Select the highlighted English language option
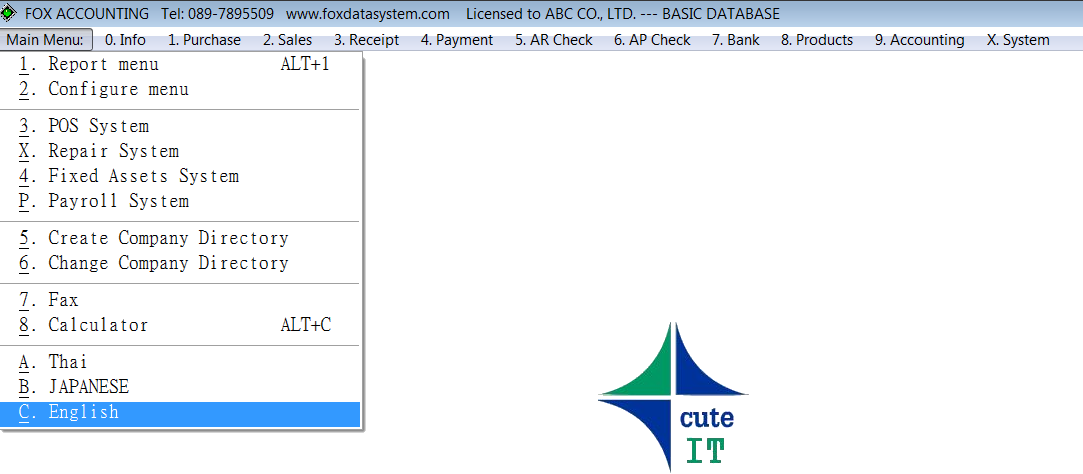The image size is (1083, 474). click(180, 413)
